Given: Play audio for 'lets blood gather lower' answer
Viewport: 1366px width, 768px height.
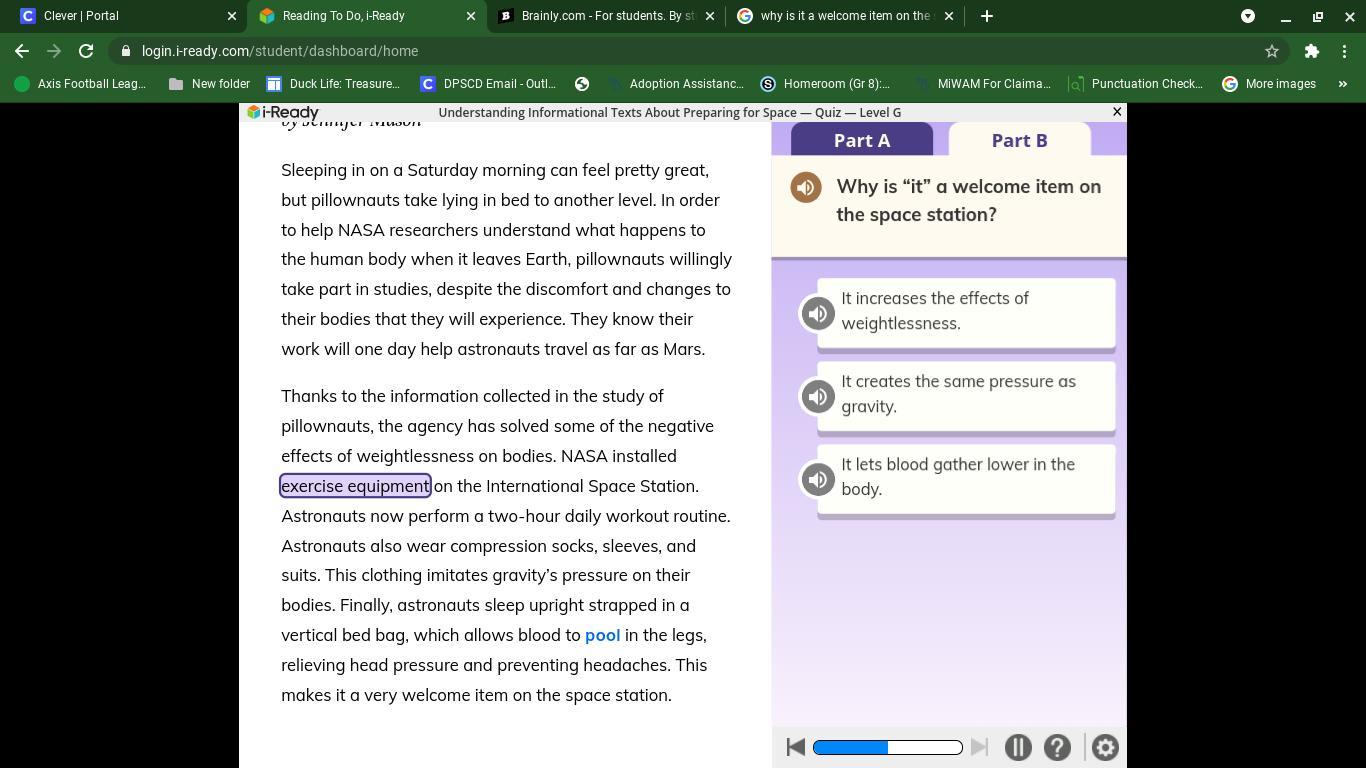Looking at the screenshot, I should (818, 480).
